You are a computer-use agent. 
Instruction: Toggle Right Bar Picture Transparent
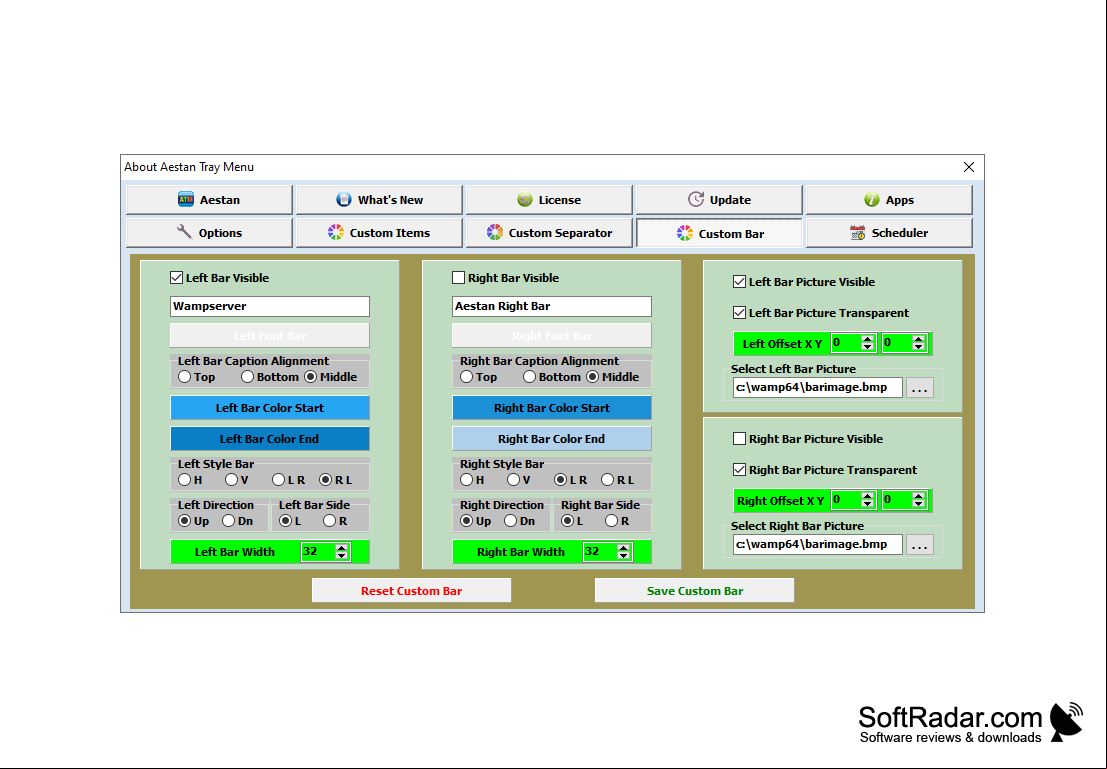(x=740, y=470)
